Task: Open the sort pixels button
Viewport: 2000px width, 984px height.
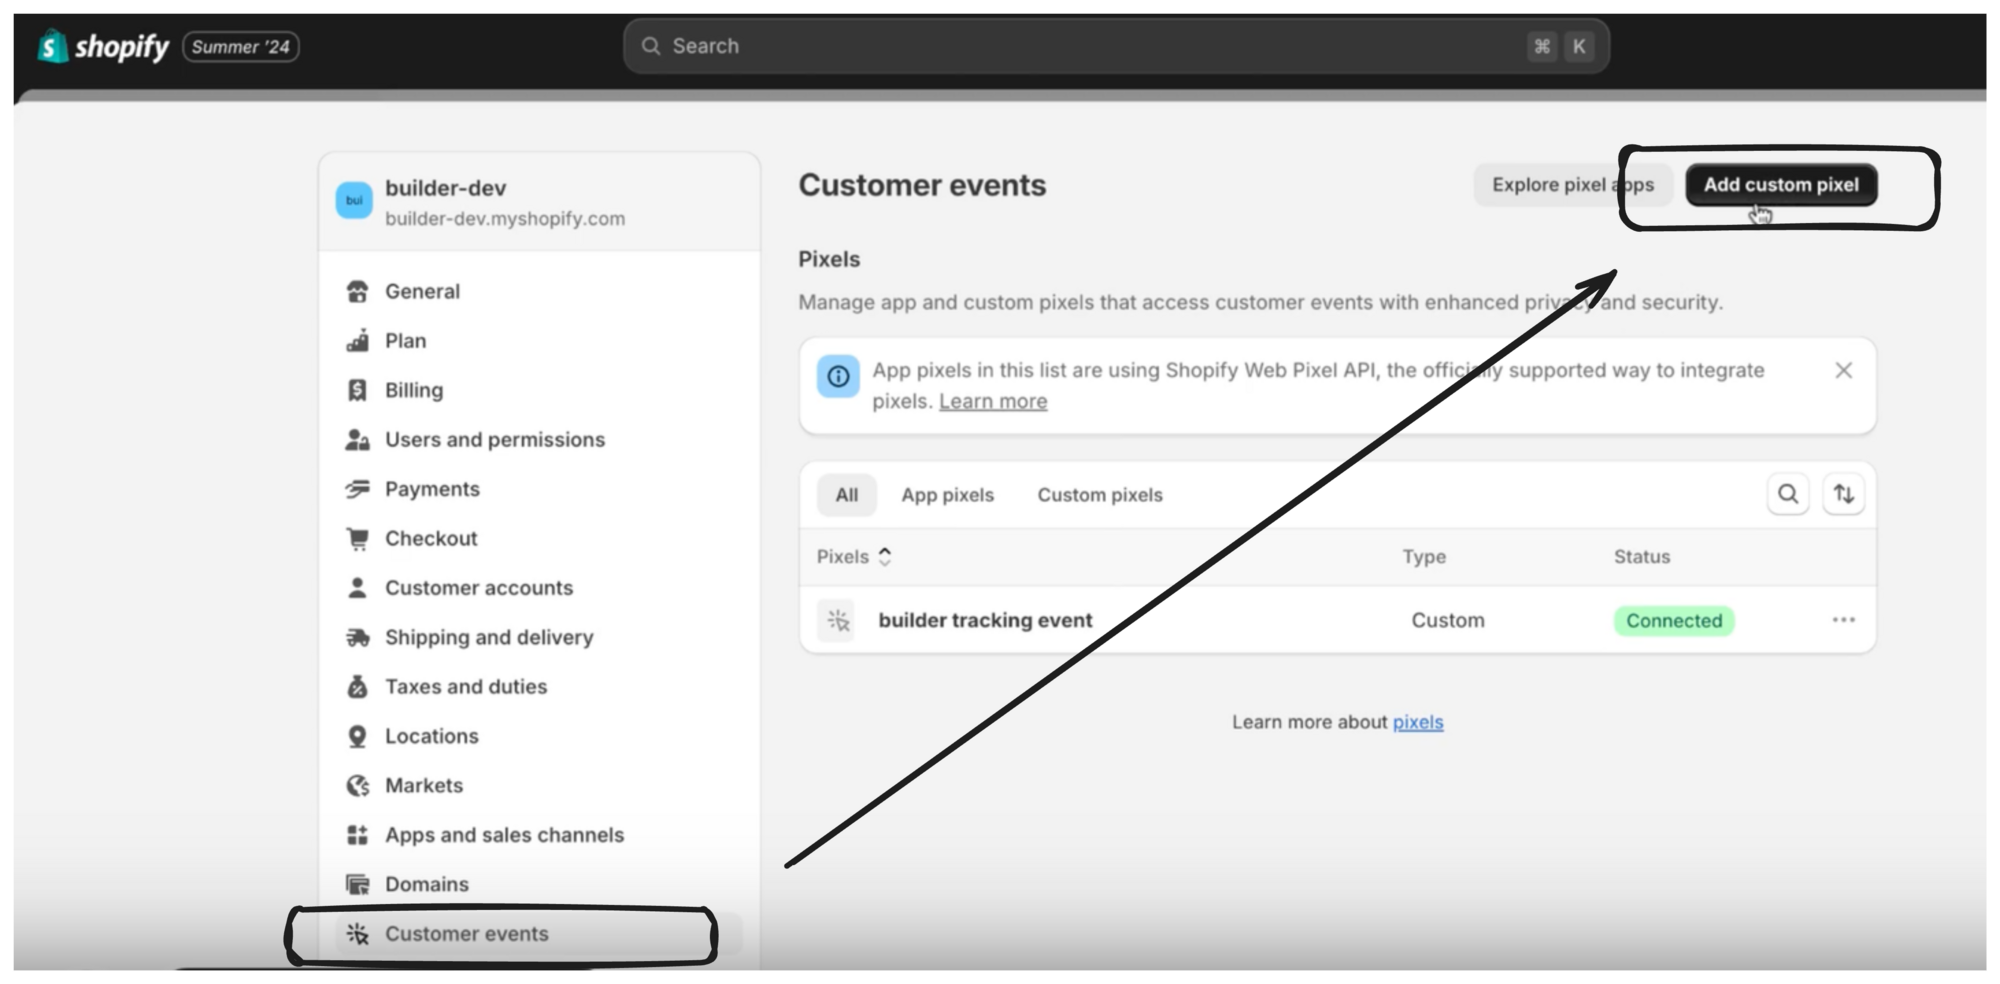Action: [1843, 494]
